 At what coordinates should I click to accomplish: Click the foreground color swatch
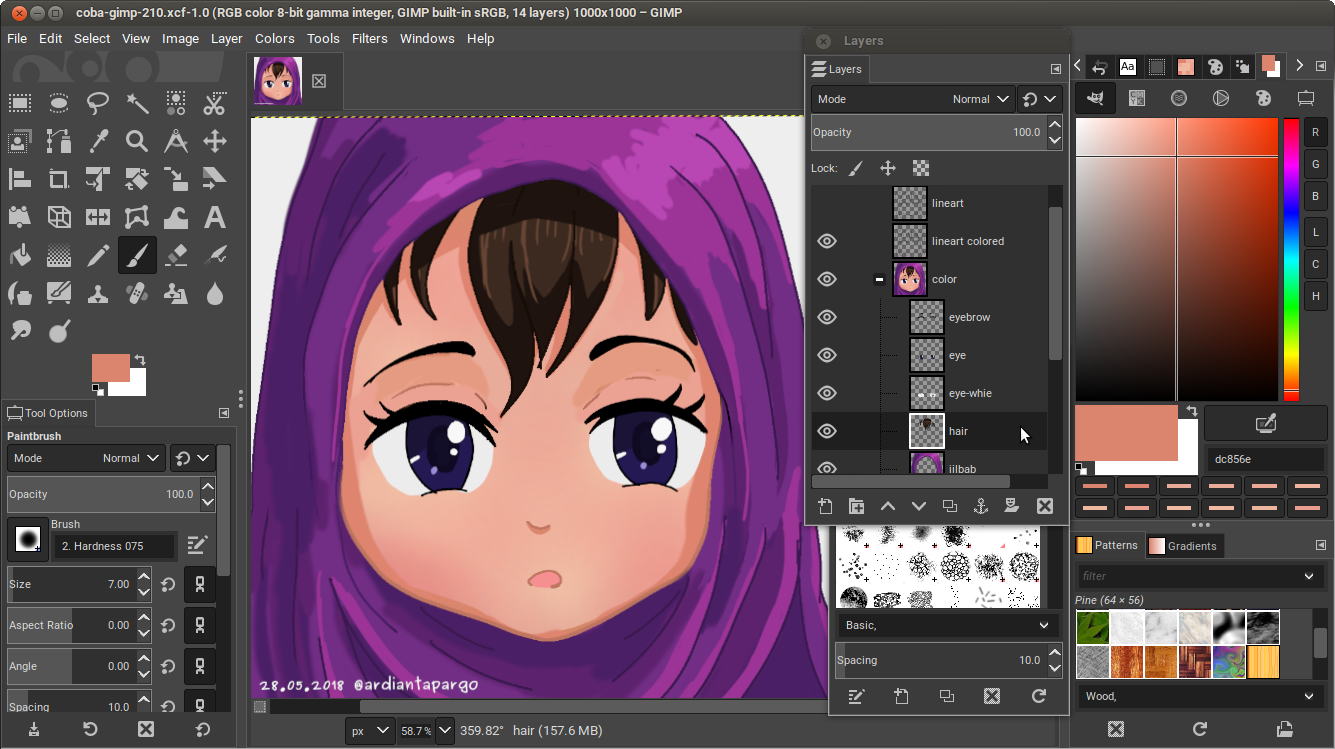[x=109, y=368]
